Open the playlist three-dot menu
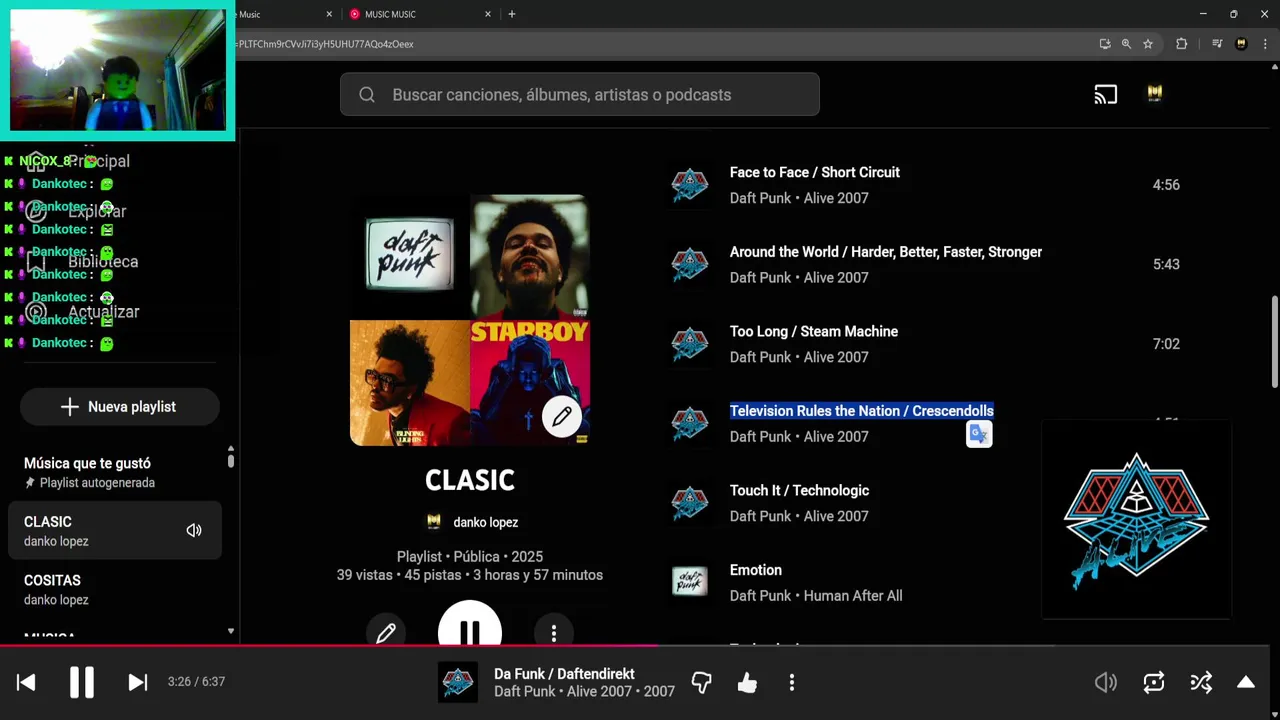Screen dimensions: 1280x720 coord(554,632)
